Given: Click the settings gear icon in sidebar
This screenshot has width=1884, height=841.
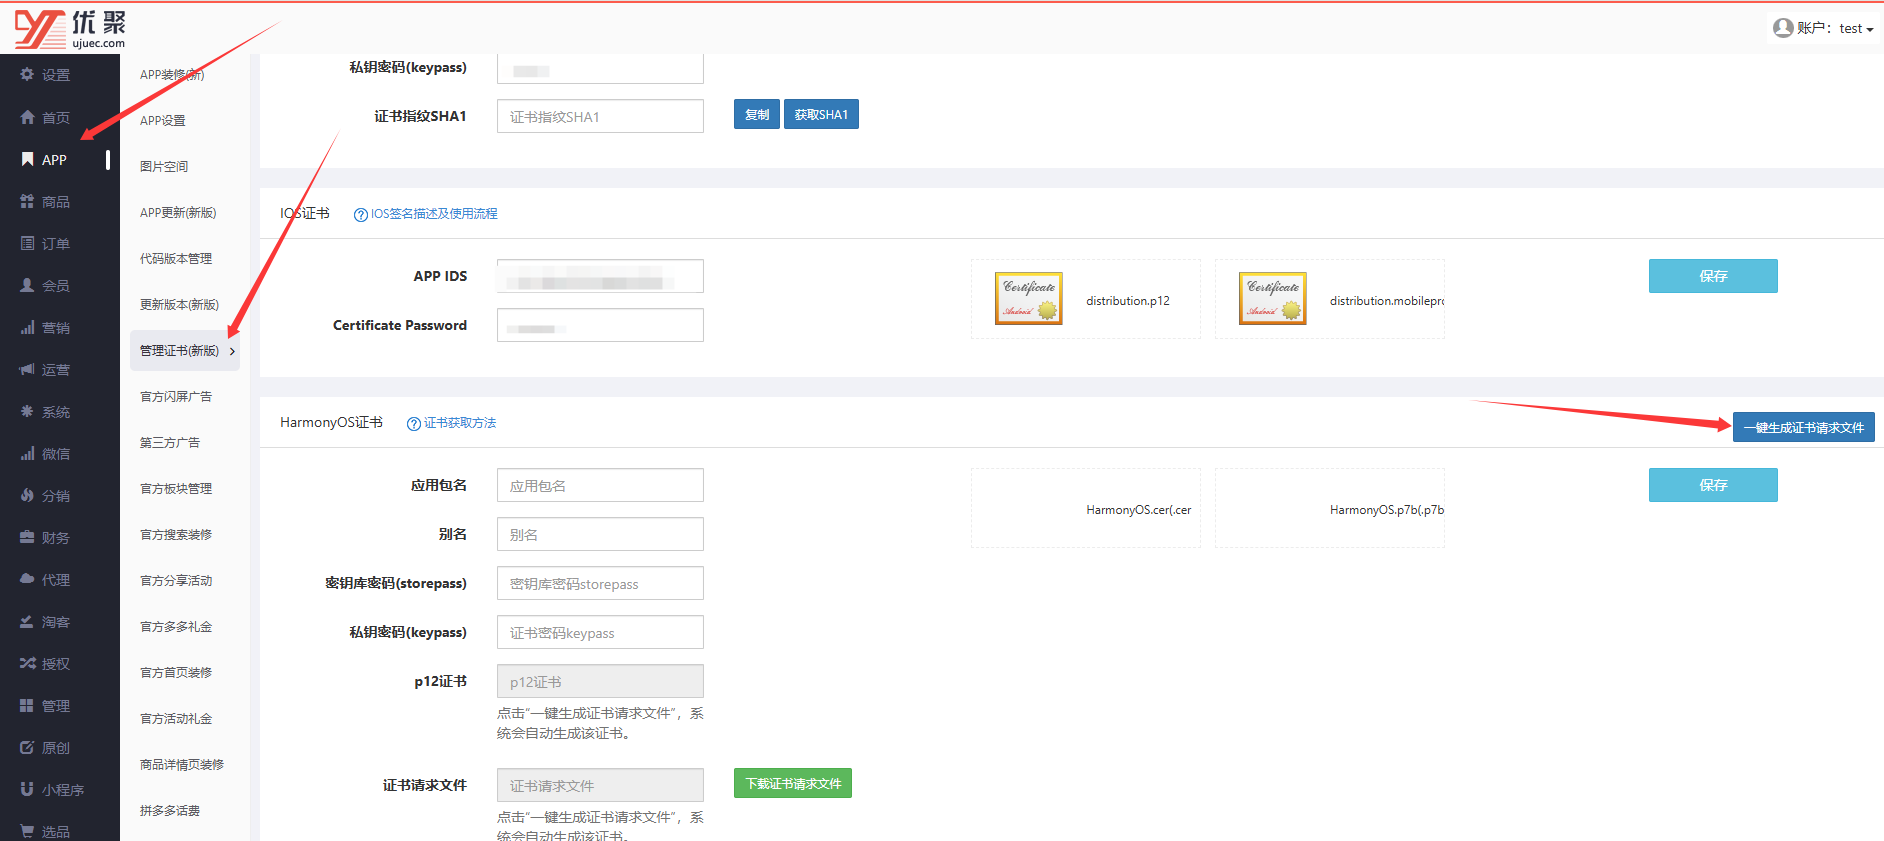Looking at the screenshot, I should 27,75.
